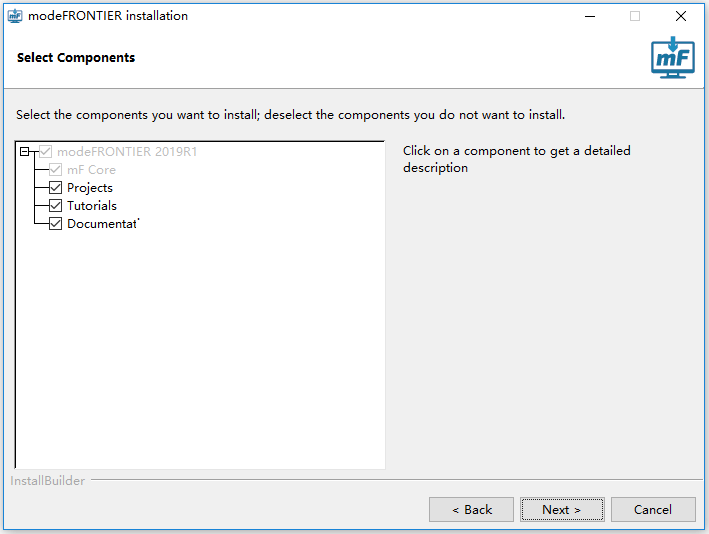
Task: Click the modeFRONTIER 2019R1 root checkbox
Action: click(45, 151)
